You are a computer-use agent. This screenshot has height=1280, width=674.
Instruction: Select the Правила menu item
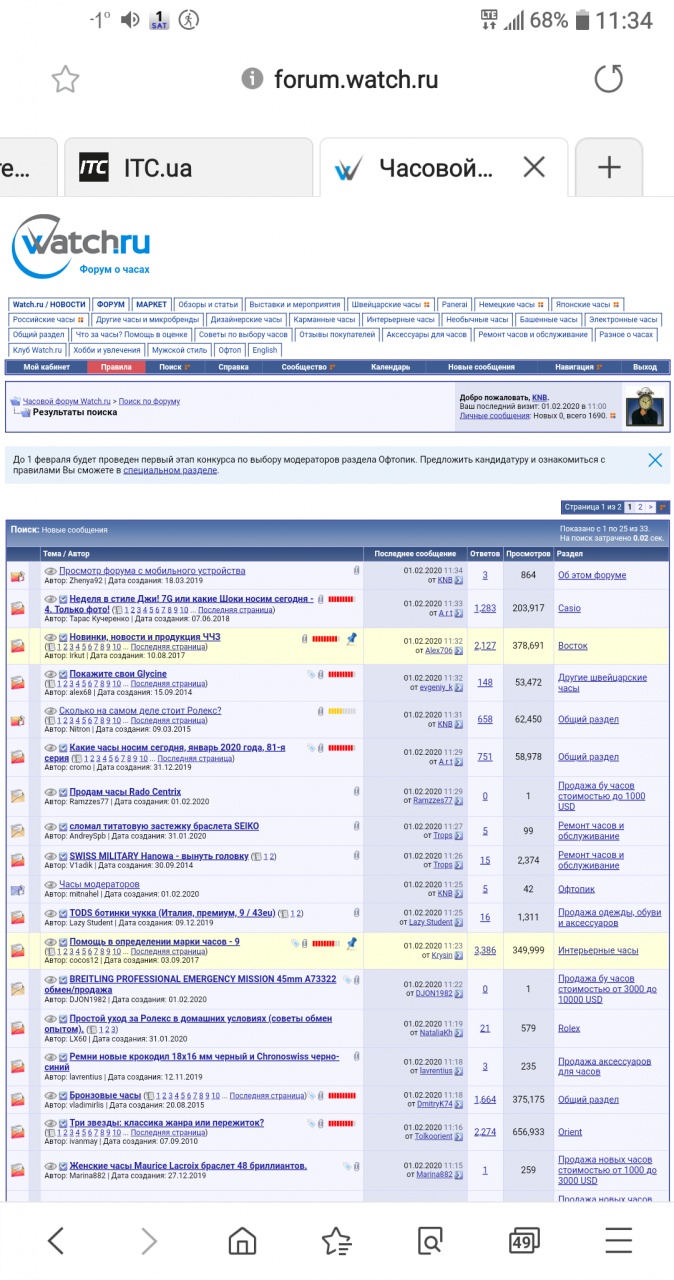[116, 367]
